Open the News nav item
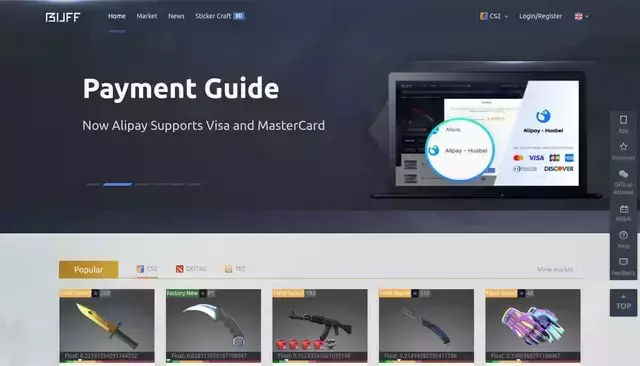Screen dimensions: 640x366 pyautogui.click(x=176, y=16)
